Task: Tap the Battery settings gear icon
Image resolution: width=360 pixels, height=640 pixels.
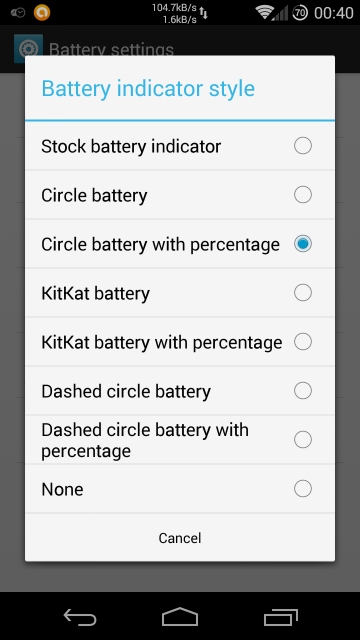Action: (28, 49)
